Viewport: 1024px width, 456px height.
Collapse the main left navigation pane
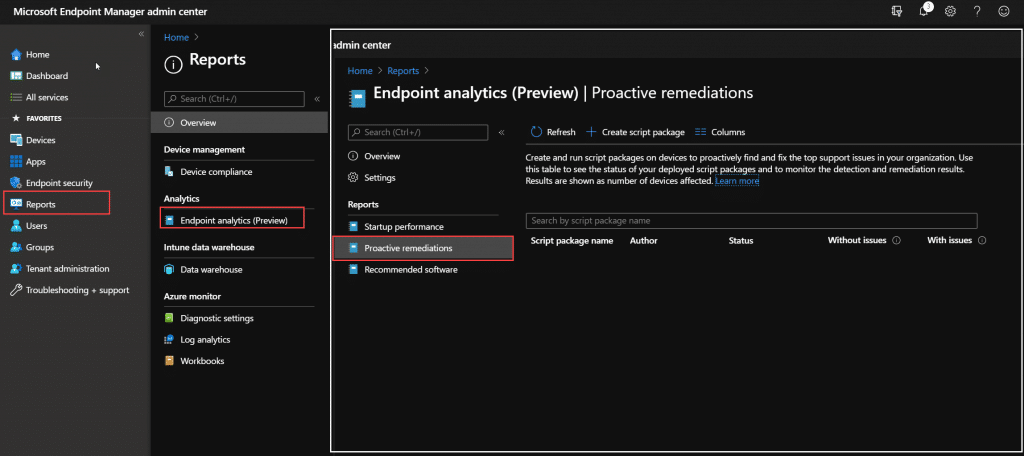pyautogui.click(x=141, y=34)
